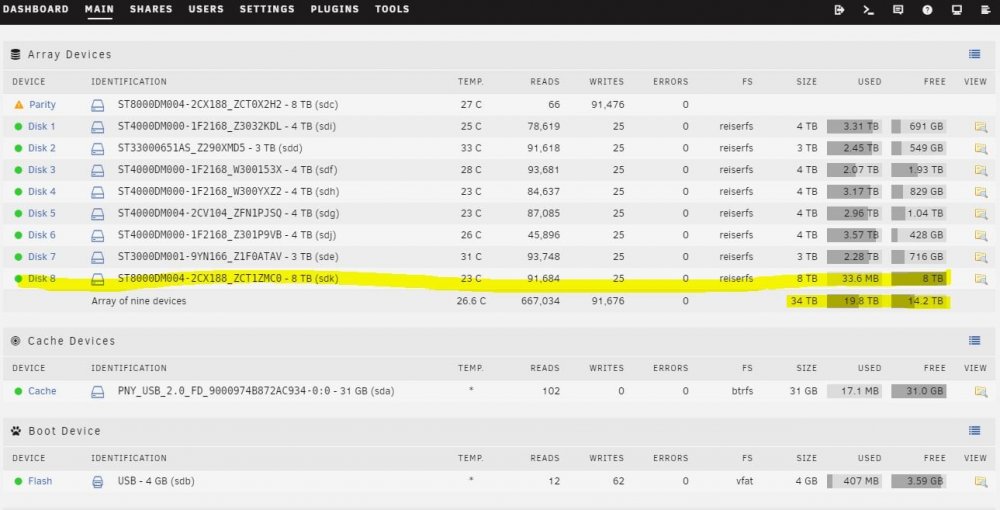The image size is (1000, 510).
Task: Toggle Boot Device view list icon
Action: click(x=974, y=430)
